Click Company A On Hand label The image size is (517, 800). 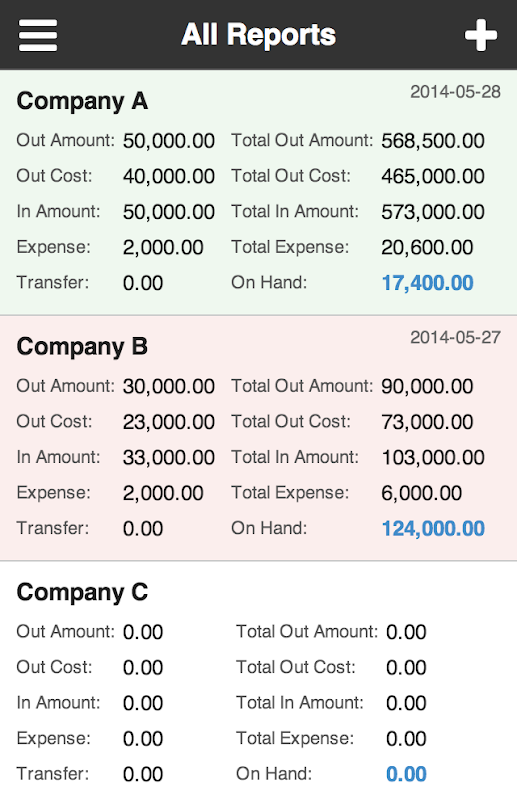(269, 282)
